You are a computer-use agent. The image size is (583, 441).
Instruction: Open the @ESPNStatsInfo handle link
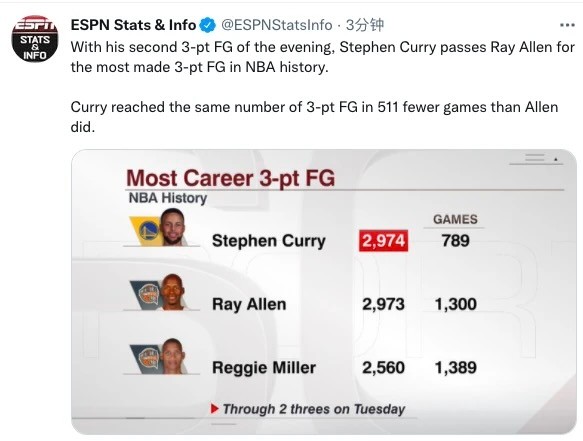[277, 25]
